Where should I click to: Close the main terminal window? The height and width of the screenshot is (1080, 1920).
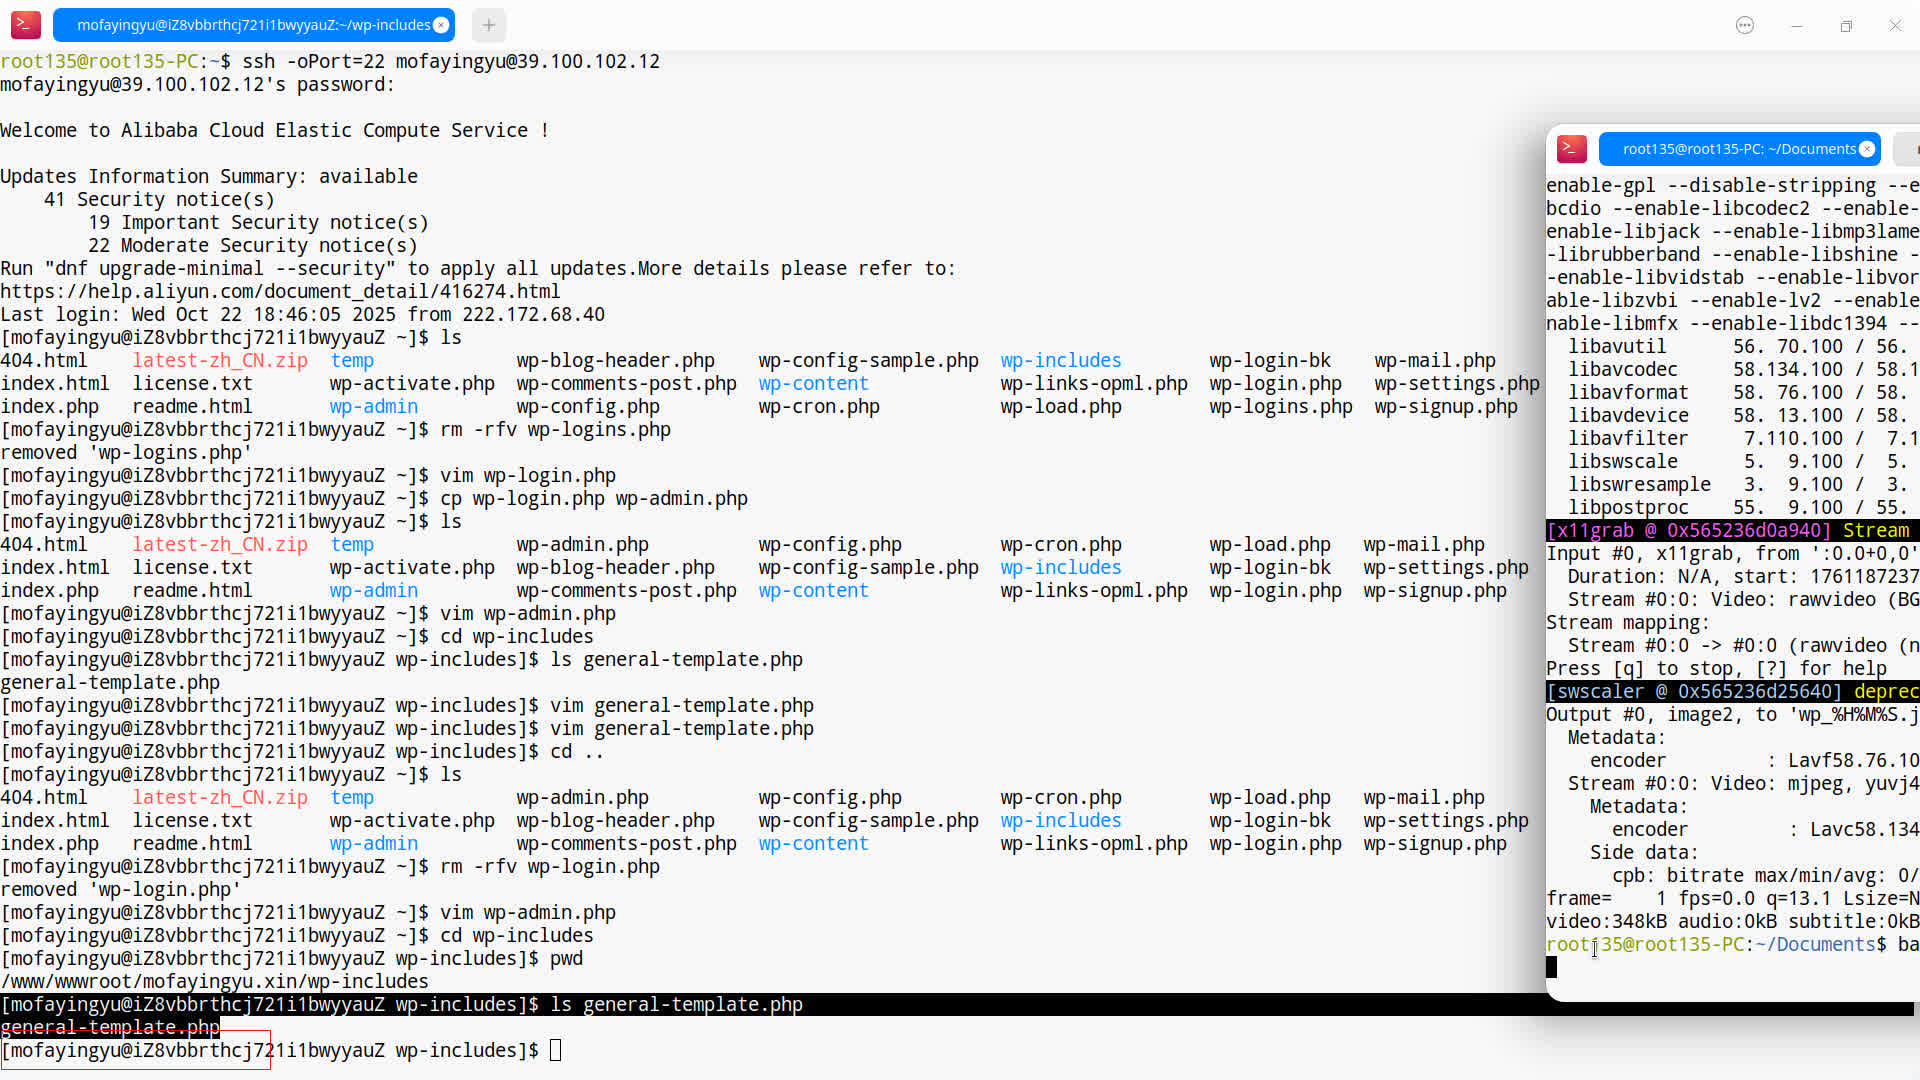tap(1895, 26)
